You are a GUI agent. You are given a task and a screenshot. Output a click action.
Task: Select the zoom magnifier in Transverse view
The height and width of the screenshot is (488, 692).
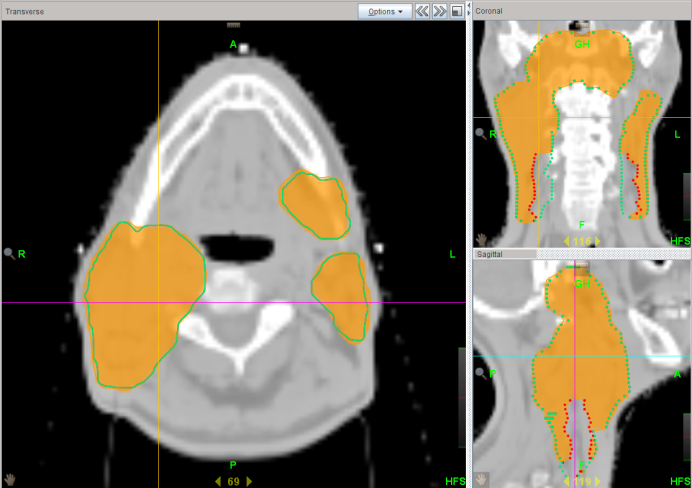[x=10, y=254]
